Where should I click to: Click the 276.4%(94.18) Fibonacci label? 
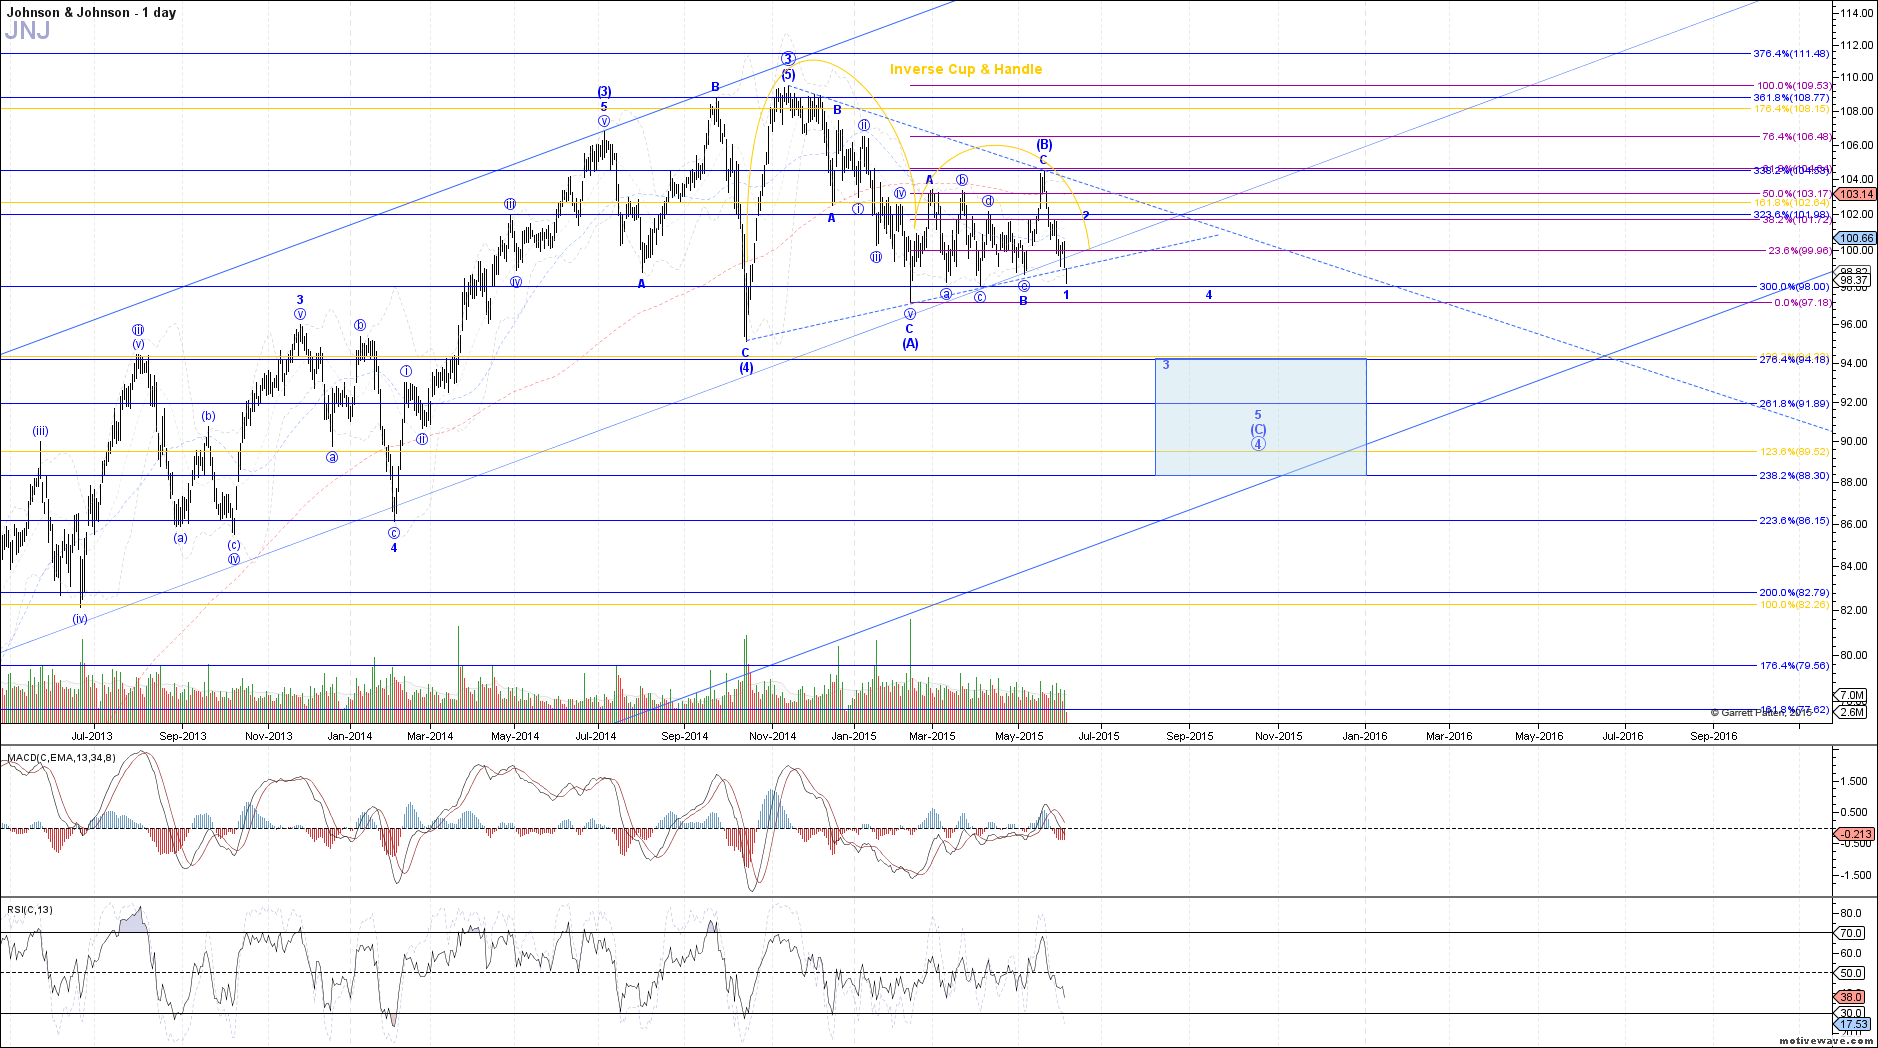[1794, 359]
